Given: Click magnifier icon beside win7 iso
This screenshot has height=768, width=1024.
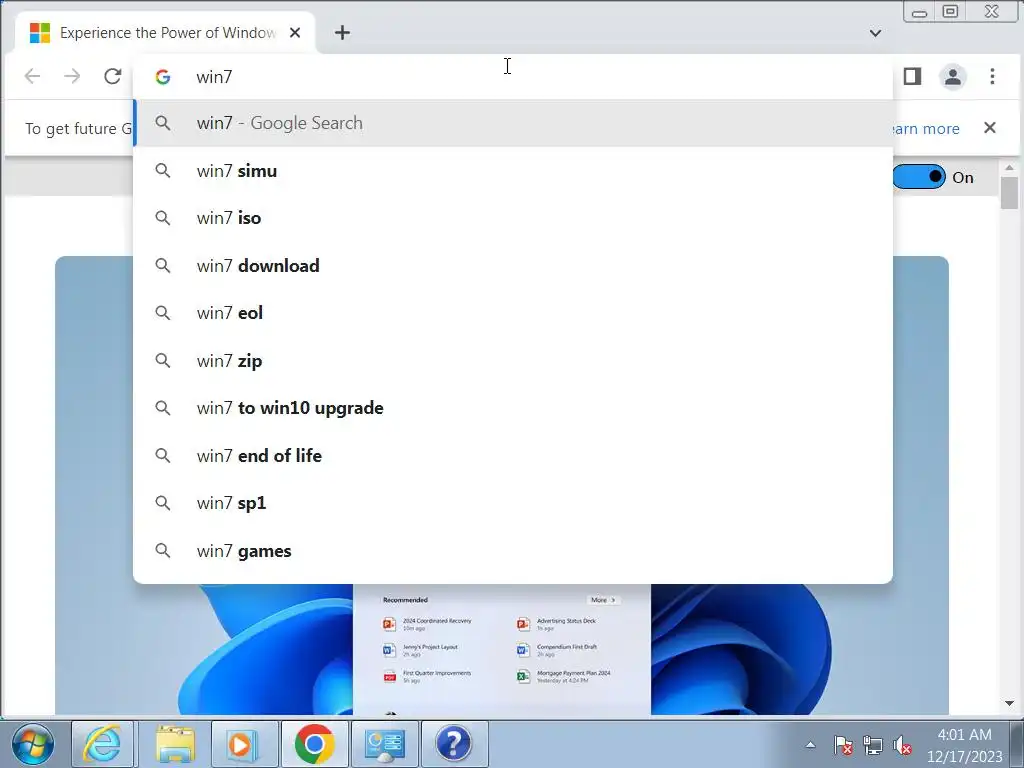Looking at the screenshot, I should (163, 218).
